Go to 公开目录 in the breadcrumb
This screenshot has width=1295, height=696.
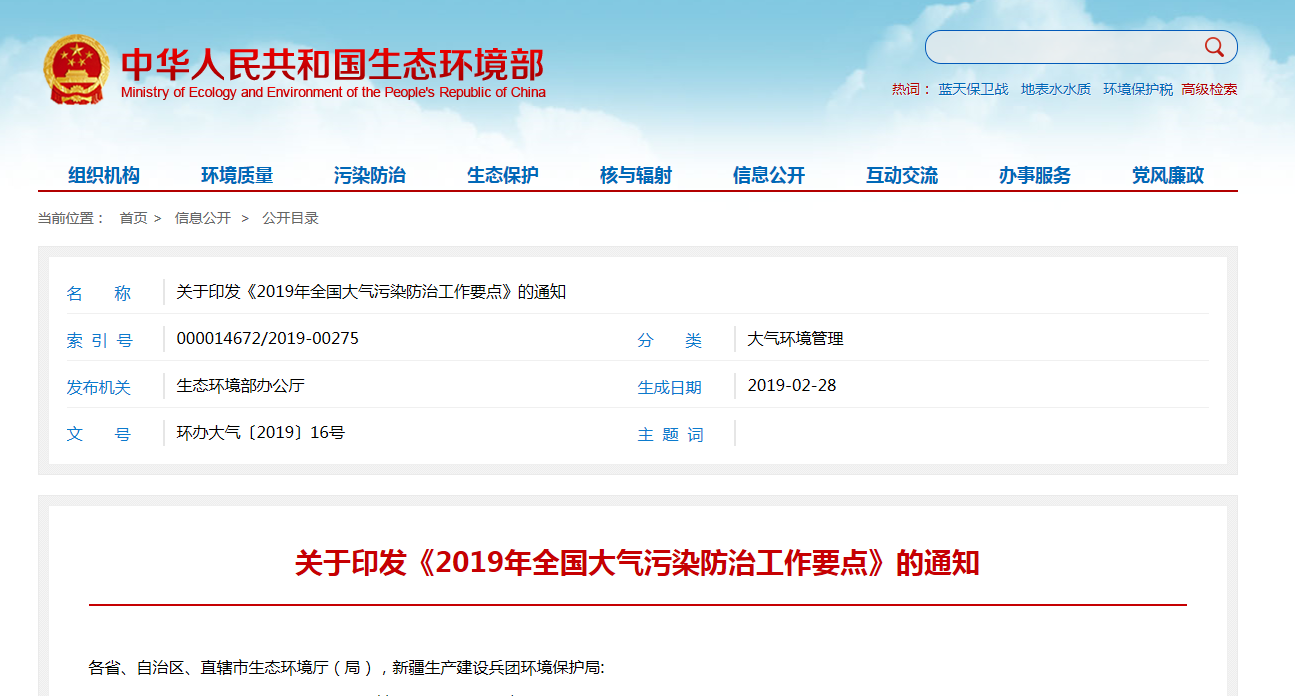(x=290, y=218)
